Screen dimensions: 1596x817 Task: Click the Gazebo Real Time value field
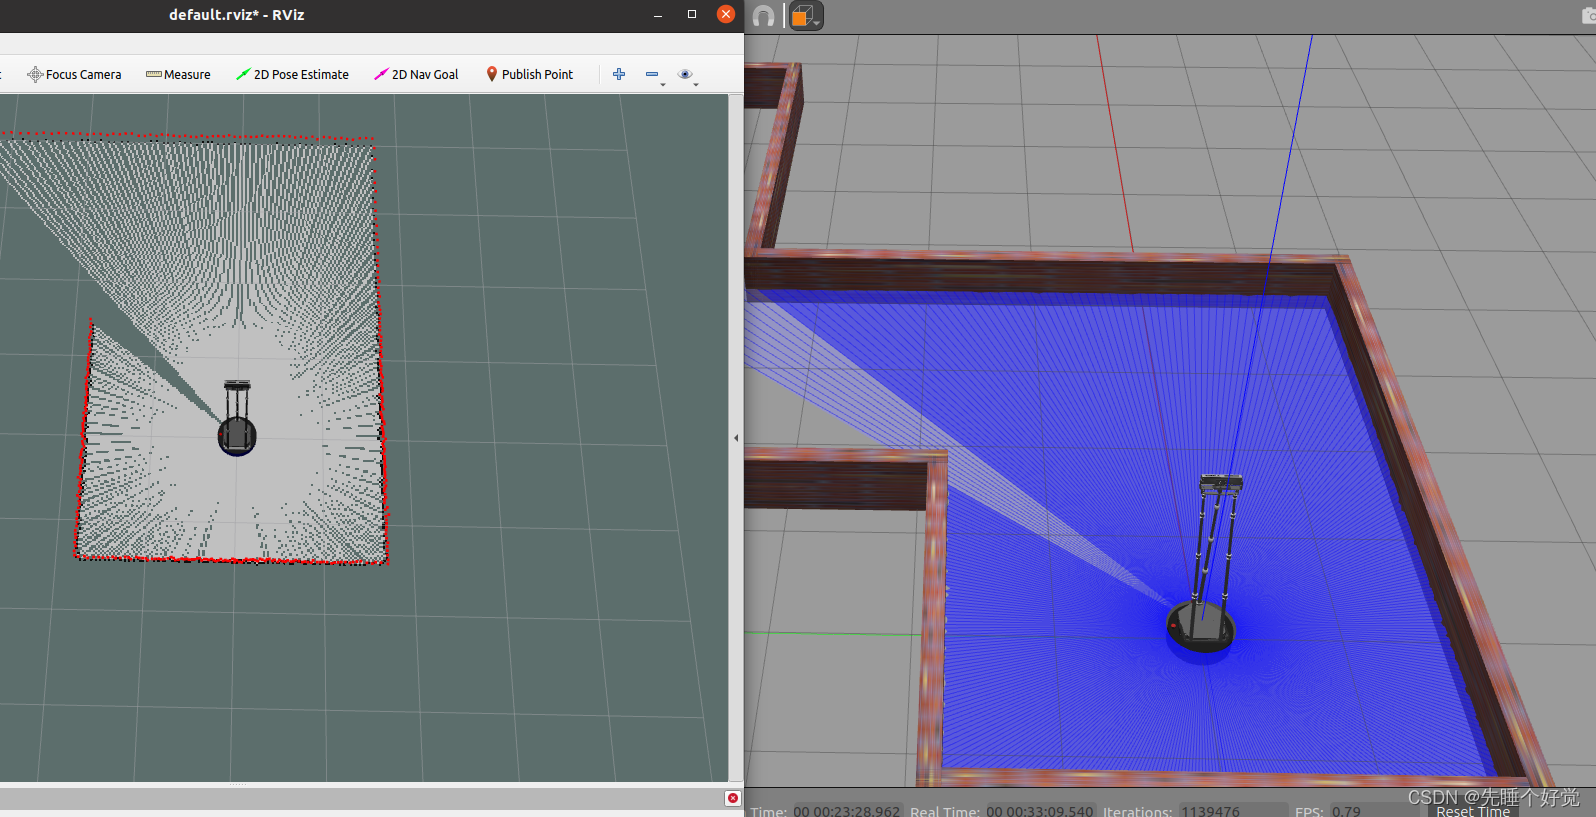[1040, 811]
